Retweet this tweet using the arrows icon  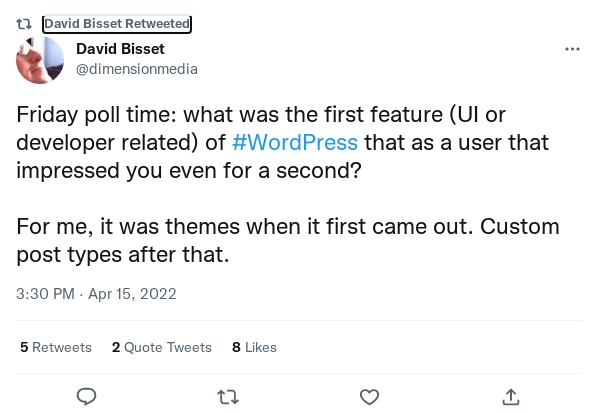228,397
